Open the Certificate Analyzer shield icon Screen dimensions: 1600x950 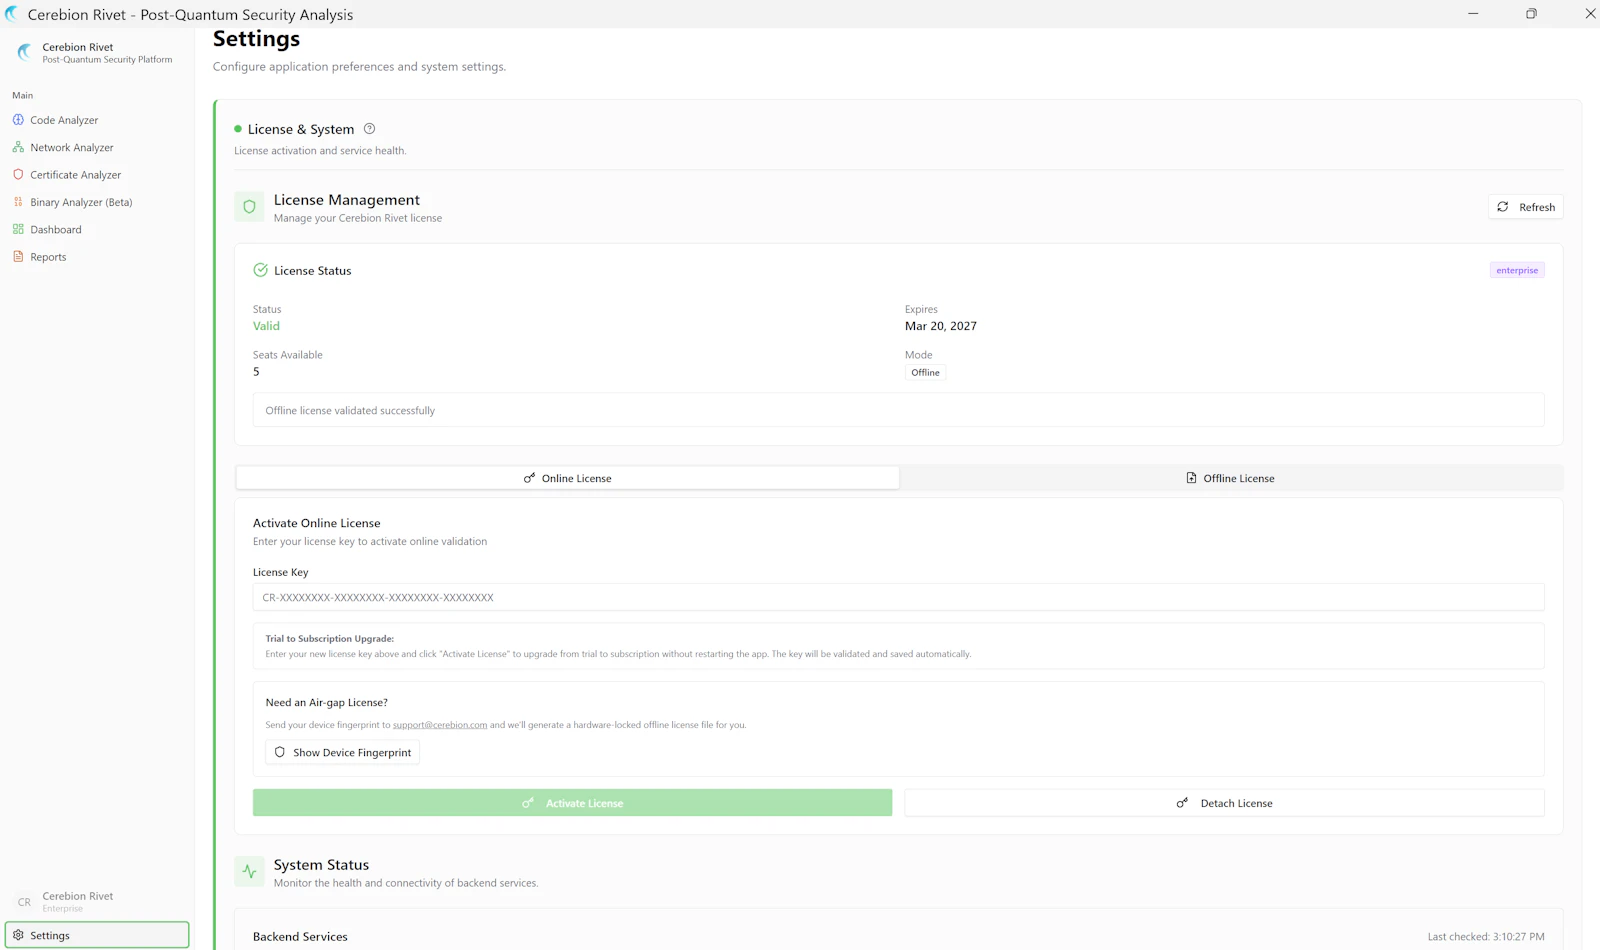18,174
